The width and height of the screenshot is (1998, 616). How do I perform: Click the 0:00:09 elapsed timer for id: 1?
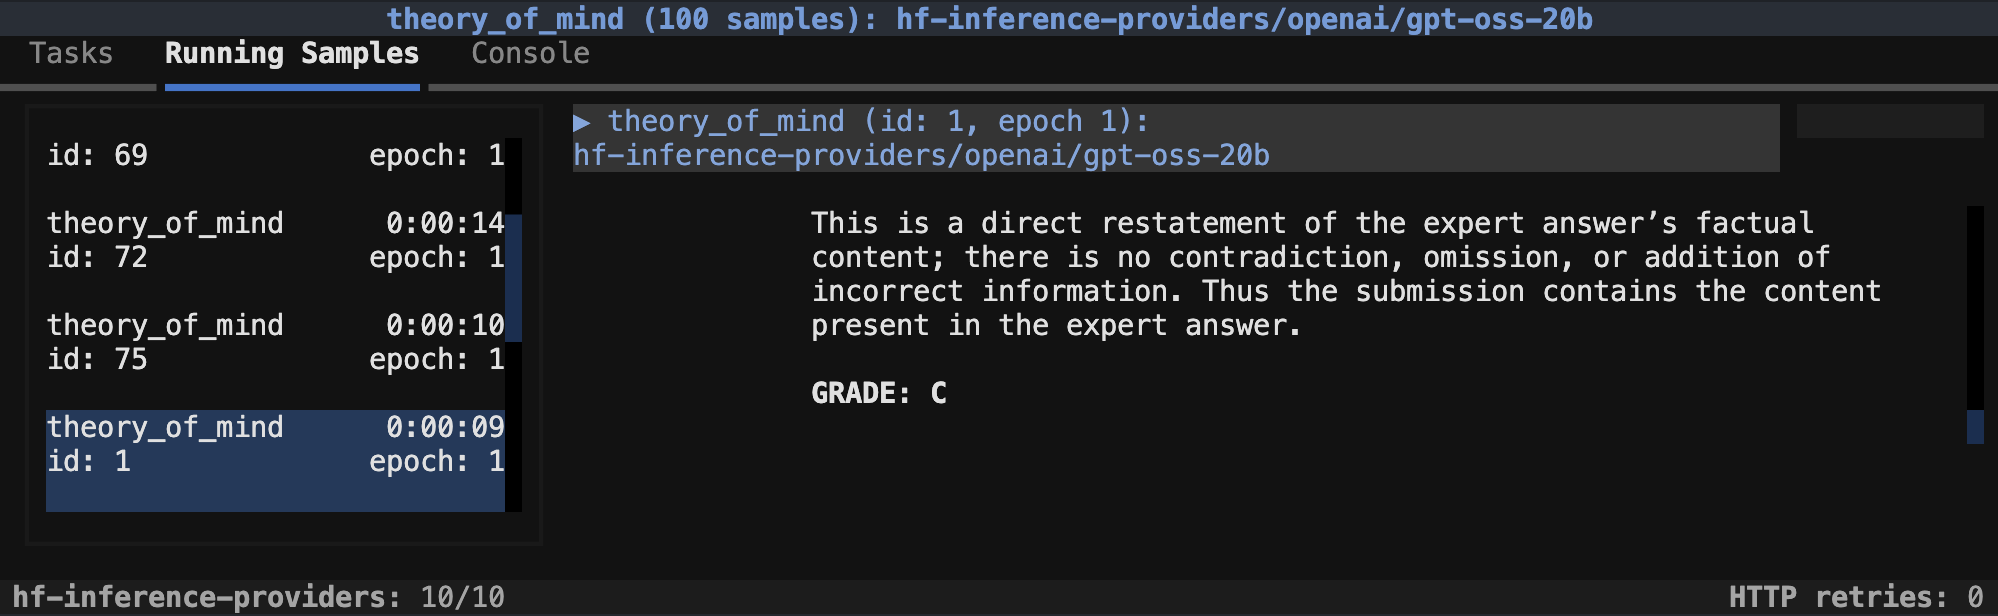click(446, 427)
